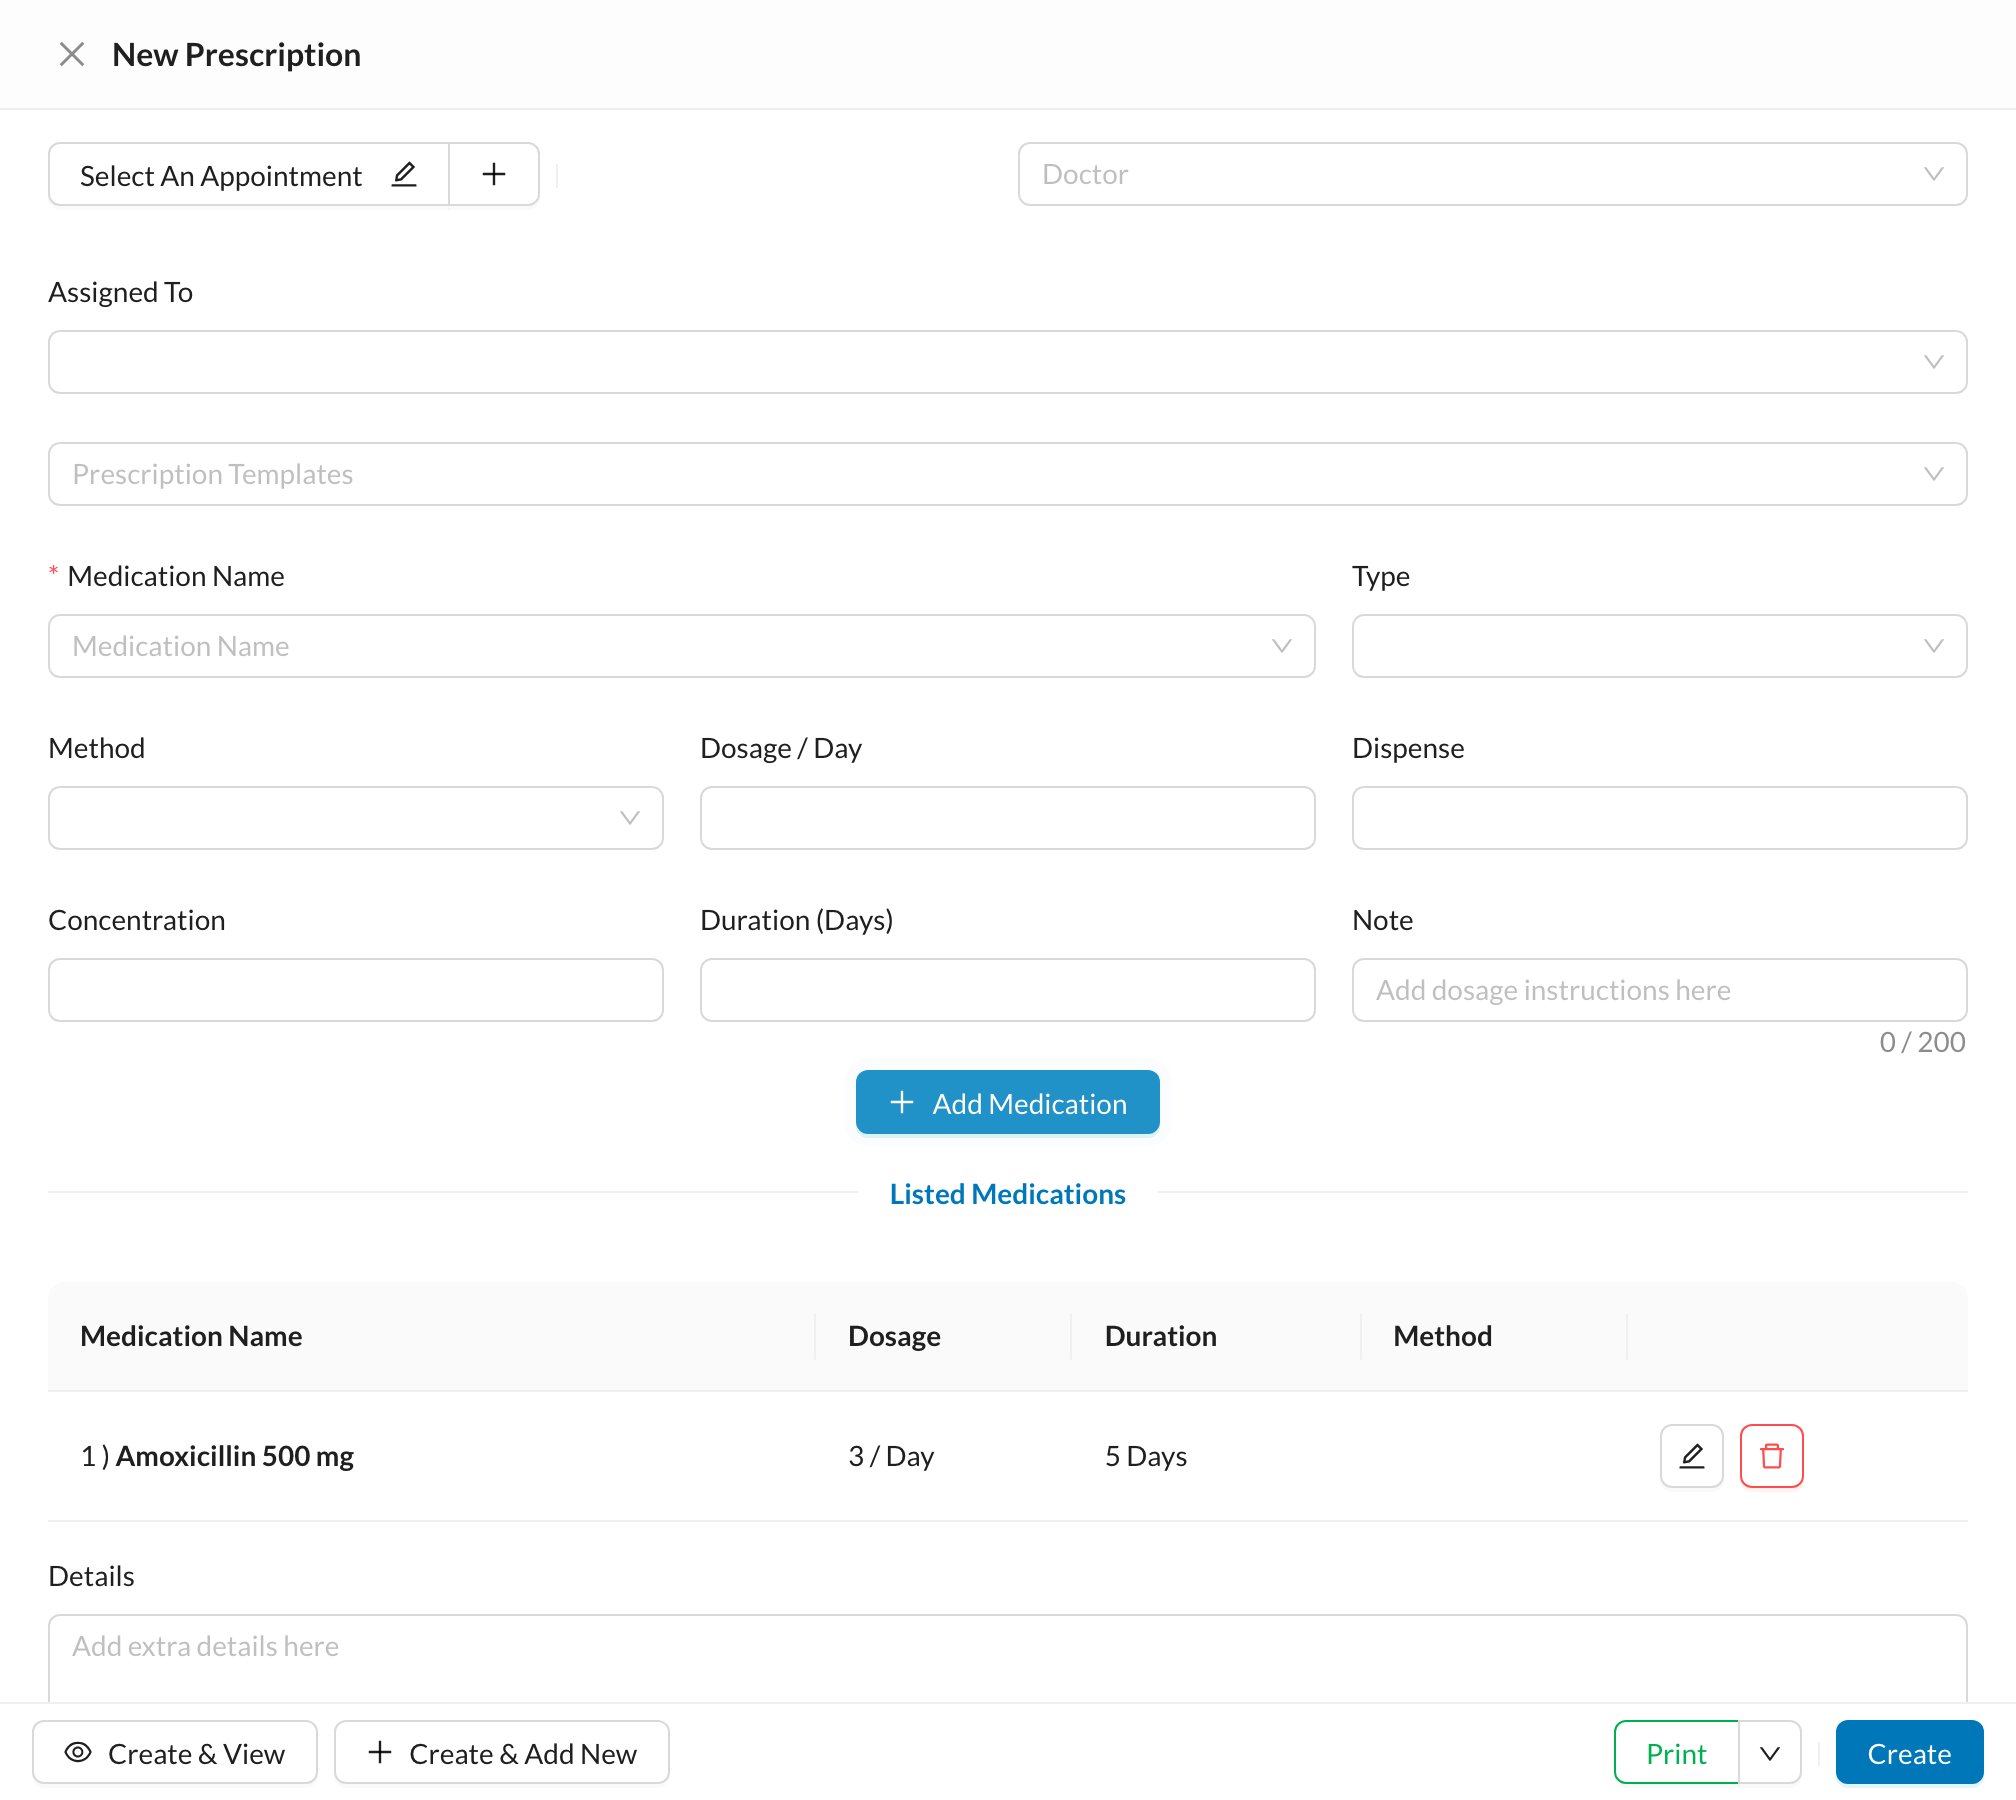Click the Note dosage instructions field

(1659, 990)
